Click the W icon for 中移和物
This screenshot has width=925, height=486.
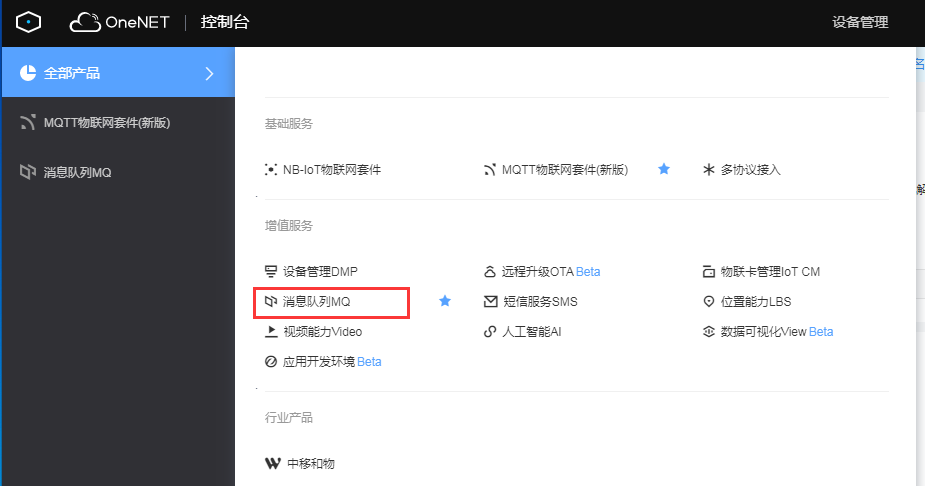[273, 464]
